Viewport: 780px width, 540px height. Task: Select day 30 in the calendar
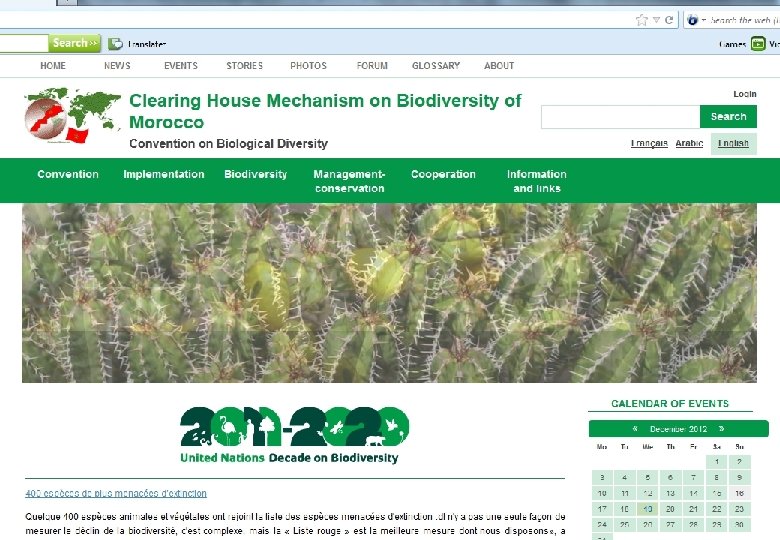tap(740, 525)
